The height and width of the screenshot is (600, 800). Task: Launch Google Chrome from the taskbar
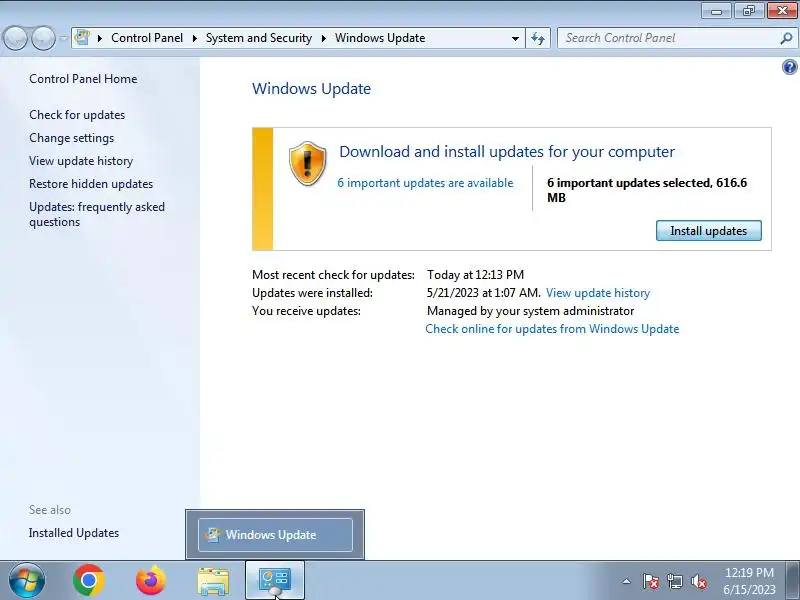(89, 580)
